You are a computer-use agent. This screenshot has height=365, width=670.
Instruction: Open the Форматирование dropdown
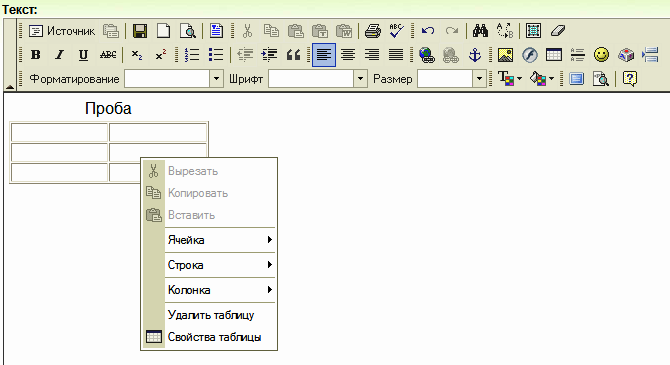pyautogui.click(x=174, y=79)
